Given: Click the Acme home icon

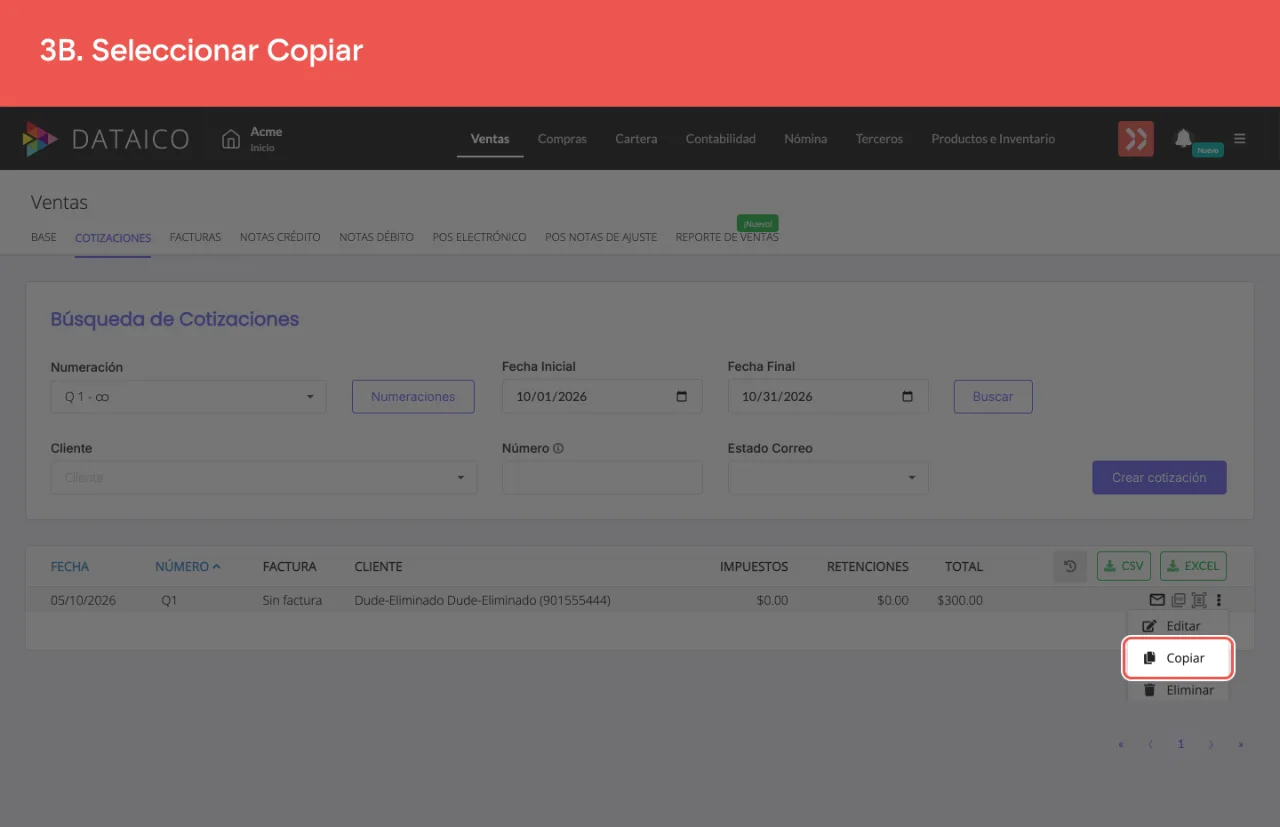Looking at the screenshot, I should tap(231, 139).
